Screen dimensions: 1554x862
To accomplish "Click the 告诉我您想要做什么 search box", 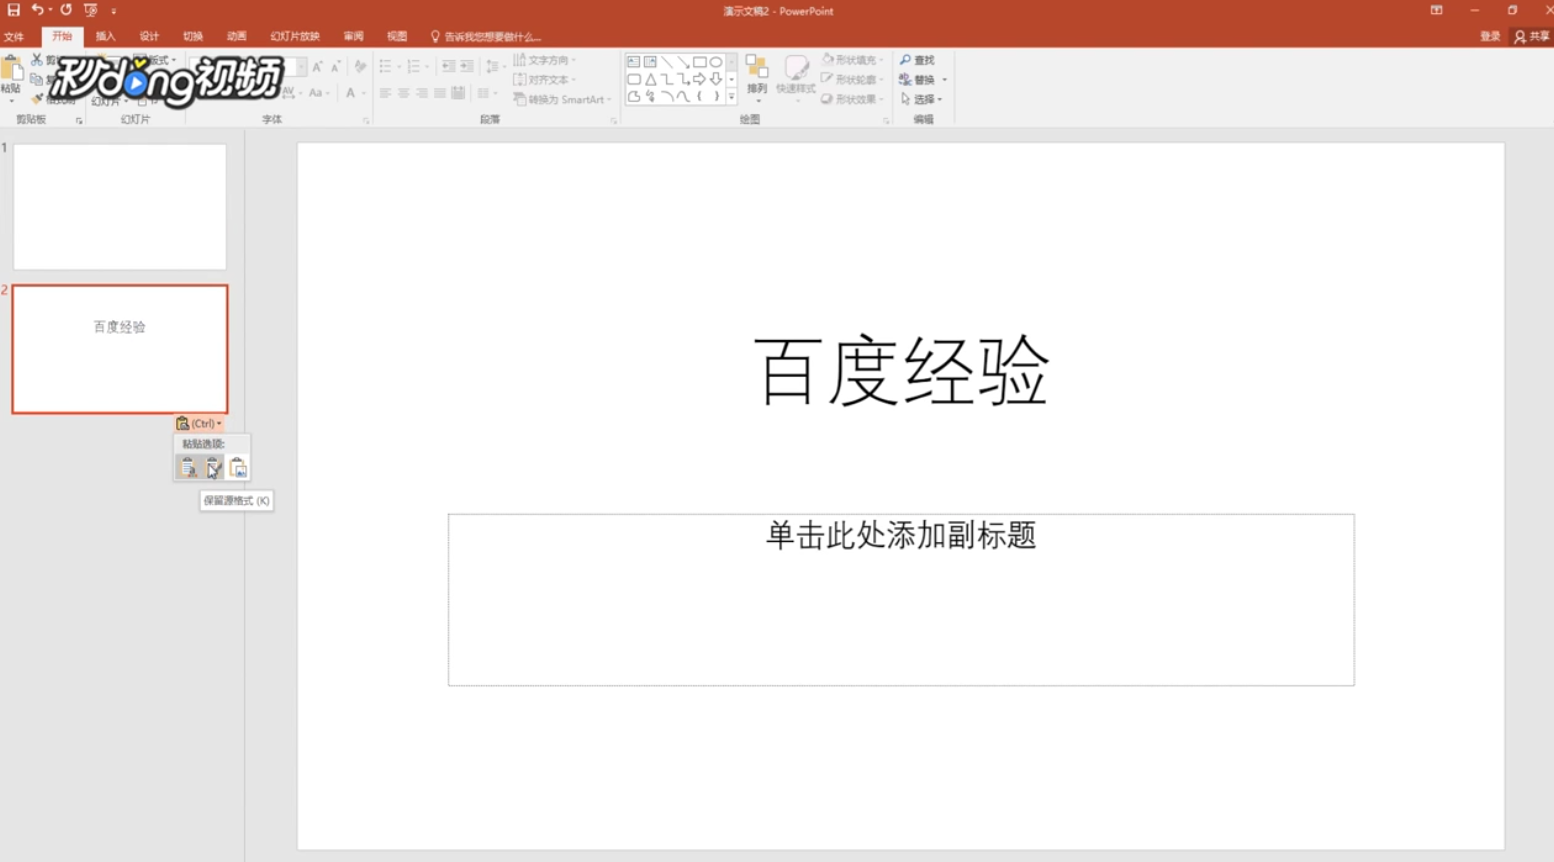I will coord(486,36).
